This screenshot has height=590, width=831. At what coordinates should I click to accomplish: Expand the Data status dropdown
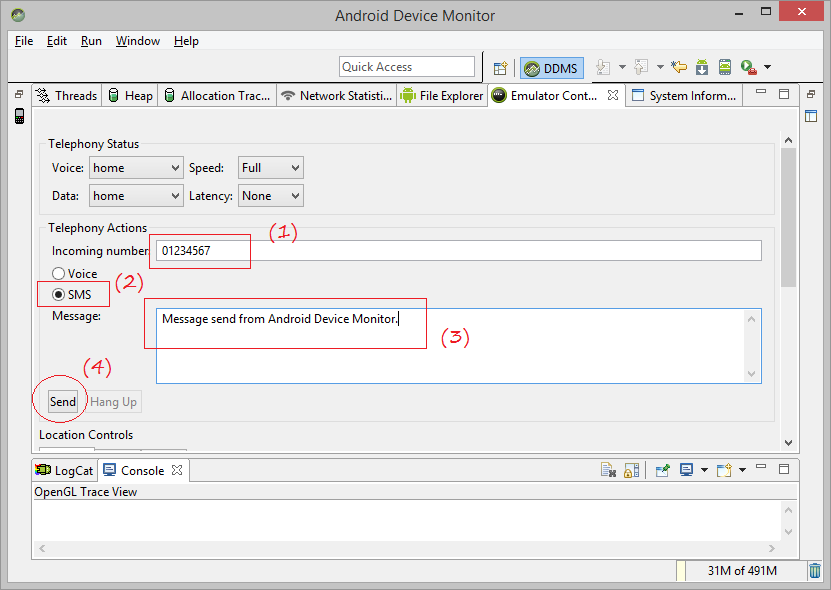[136, 196]
